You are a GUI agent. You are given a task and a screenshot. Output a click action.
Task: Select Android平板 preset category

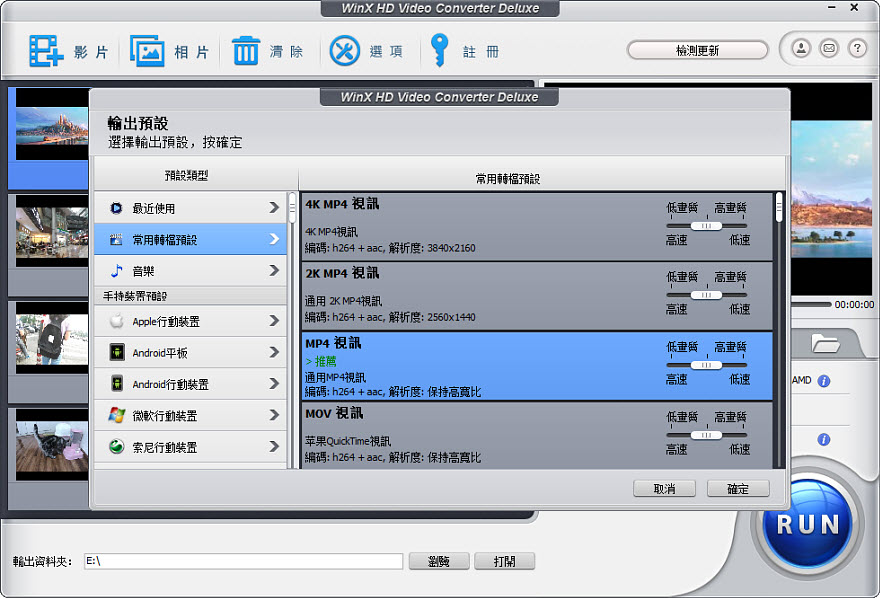point(192,353)
